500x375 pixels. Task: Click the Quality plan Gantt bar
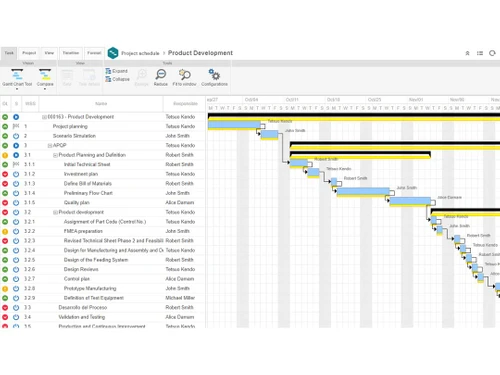pyautogui.click(x=410, y=201)
